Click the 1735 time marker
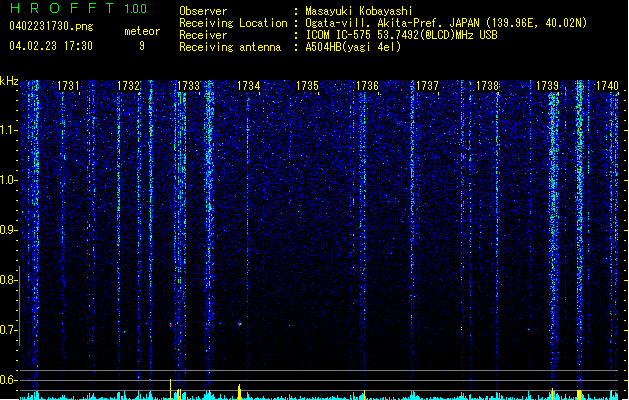The width and height of the screenshot is (629, 400). [307, 86]
